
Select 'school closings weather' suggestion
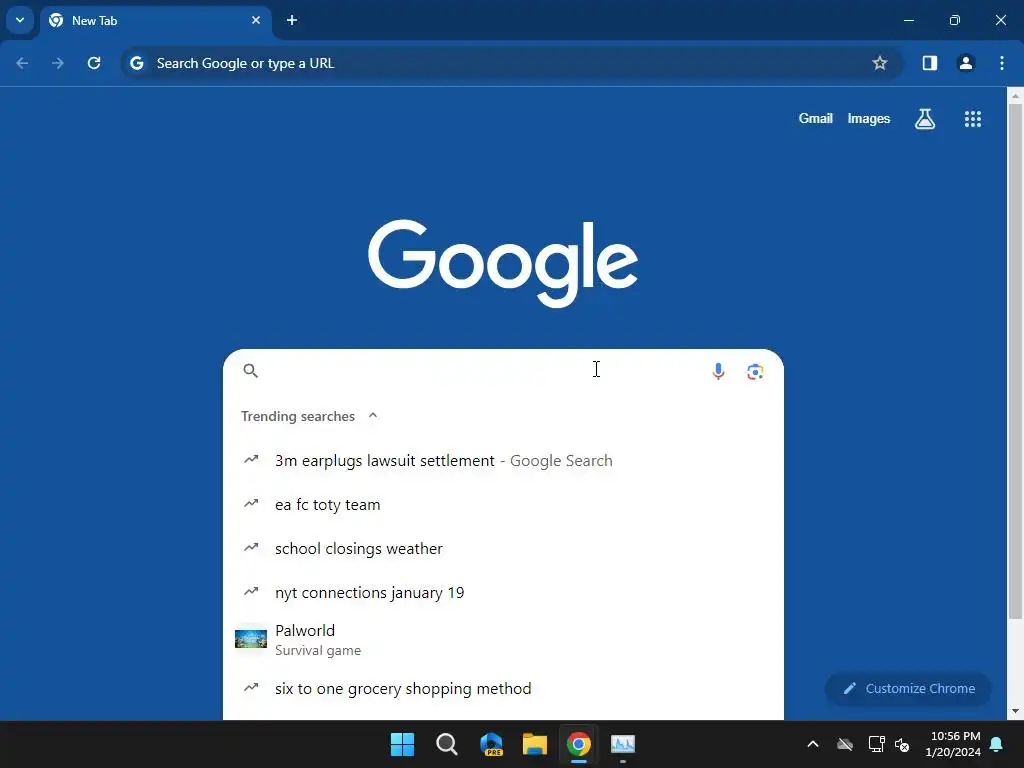pos(503,549)
